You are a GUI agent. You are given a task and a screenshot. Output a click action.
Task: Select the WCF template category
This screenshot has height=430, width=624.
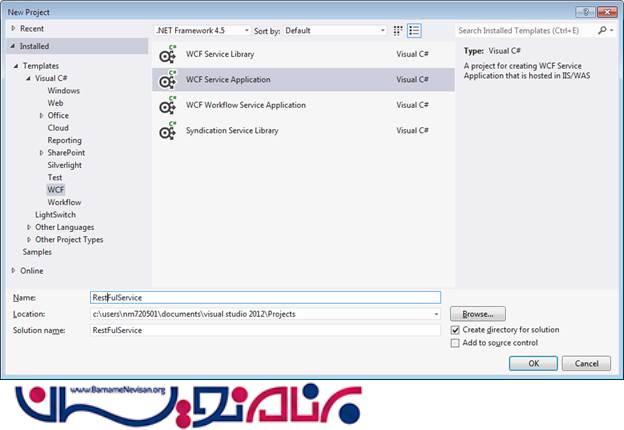(x=56, y=190)
